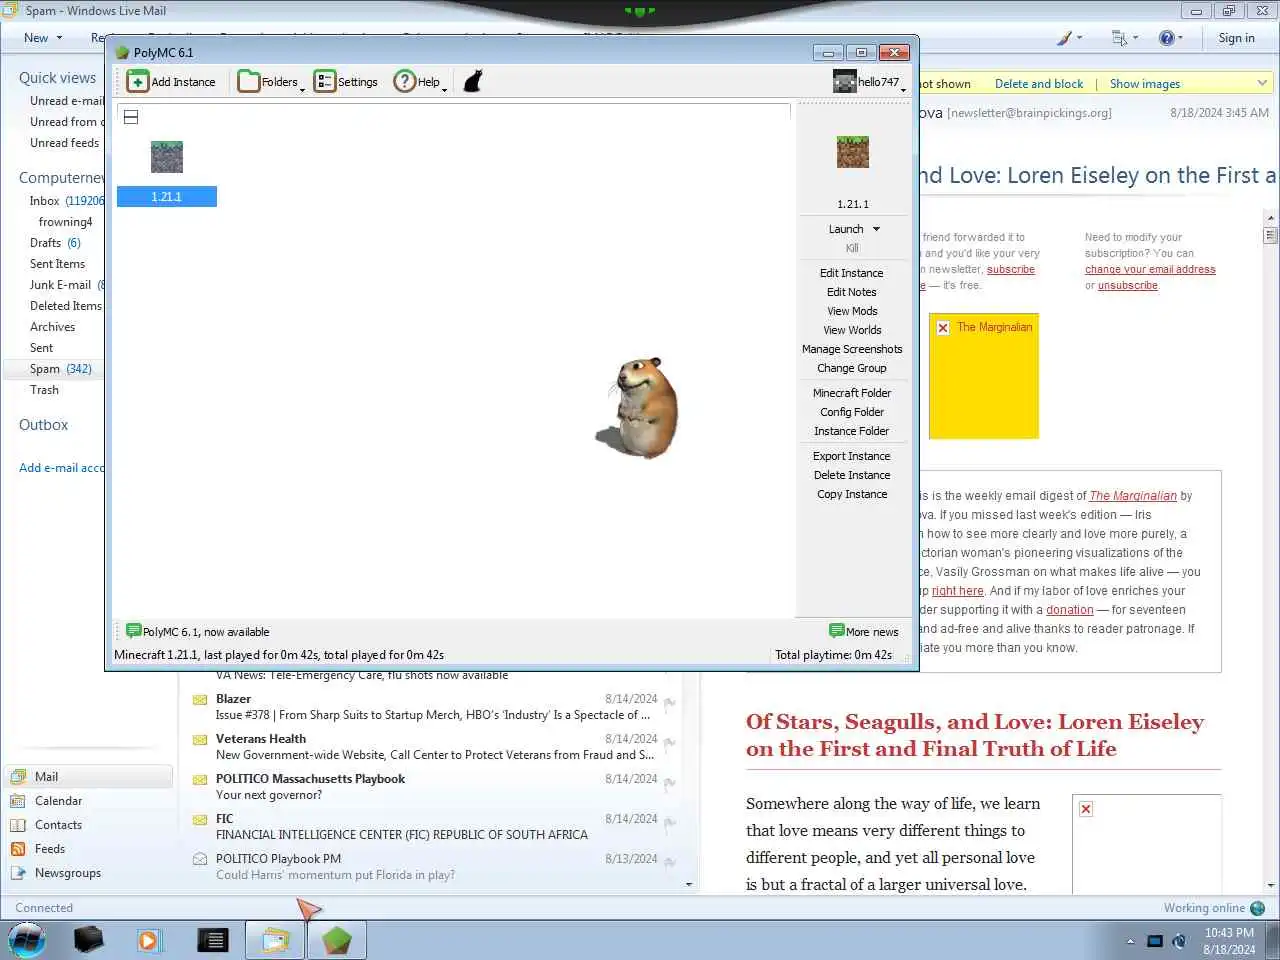Open the Trash folder

point(44,390)
